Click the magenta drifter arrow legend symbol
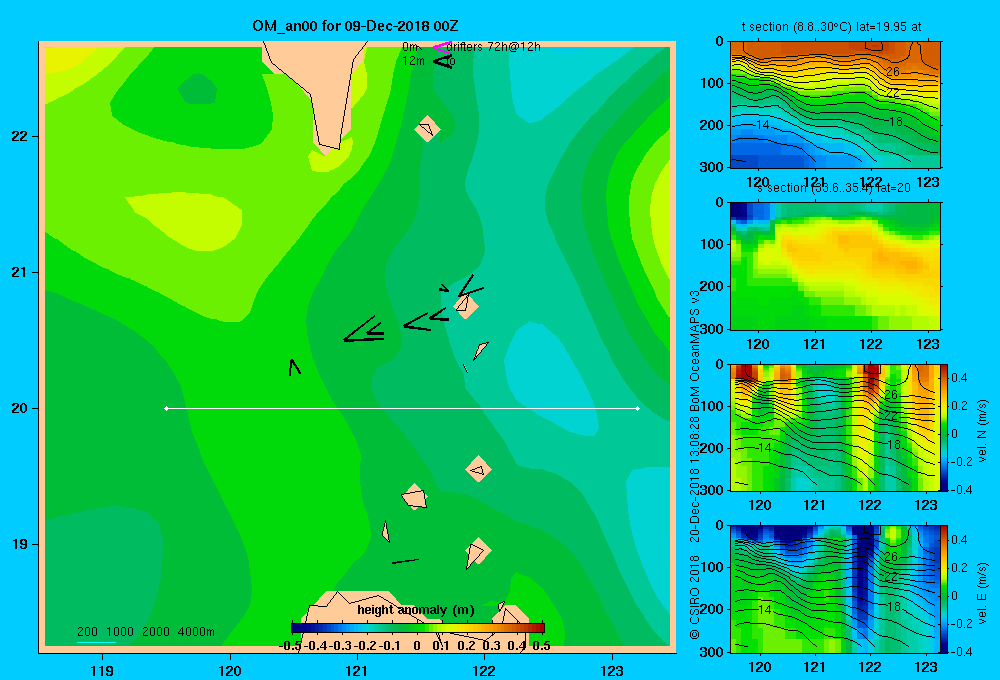1000x680 pixels. (x=442, y=47)
